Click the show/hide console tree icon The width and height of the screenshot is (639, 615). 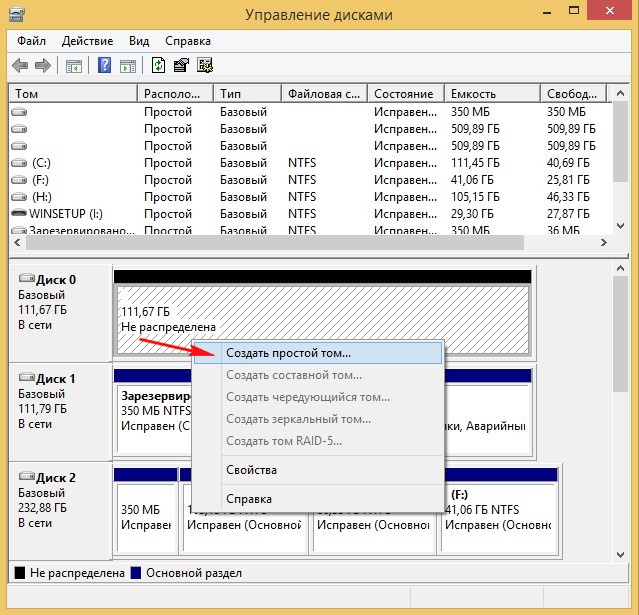[73, 66]
